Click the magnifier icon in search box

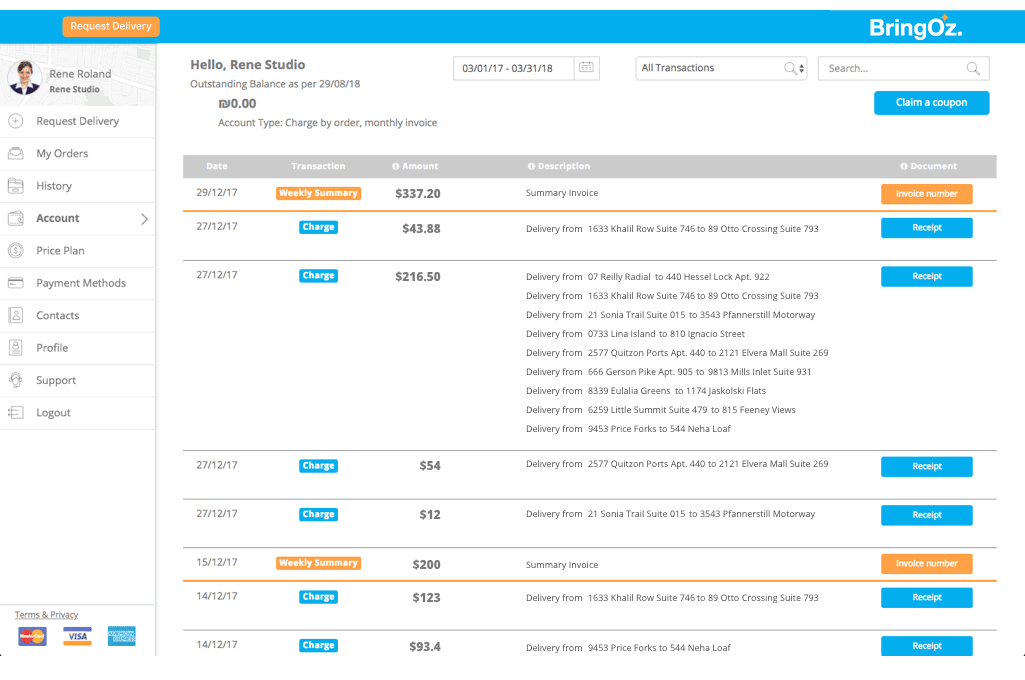[x=973, y=69]
